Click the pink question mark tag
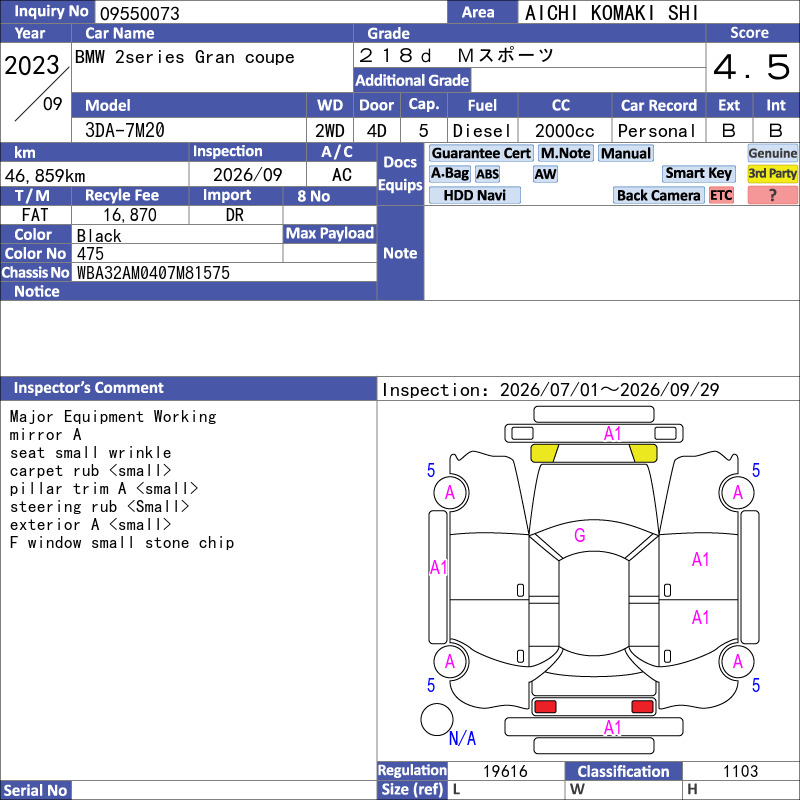Viewport: 800px width, 800px height. coord(772,195)
